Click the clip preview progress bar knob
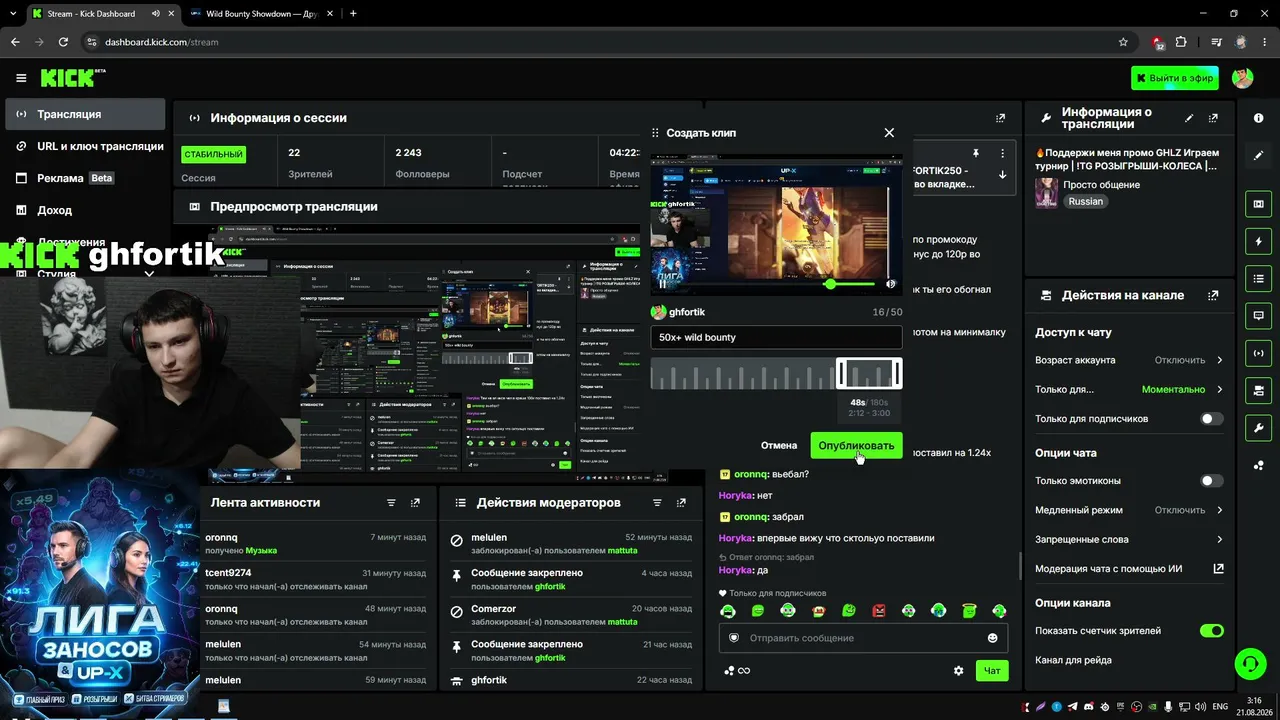The image size is (1280, 720). point(830,284)
